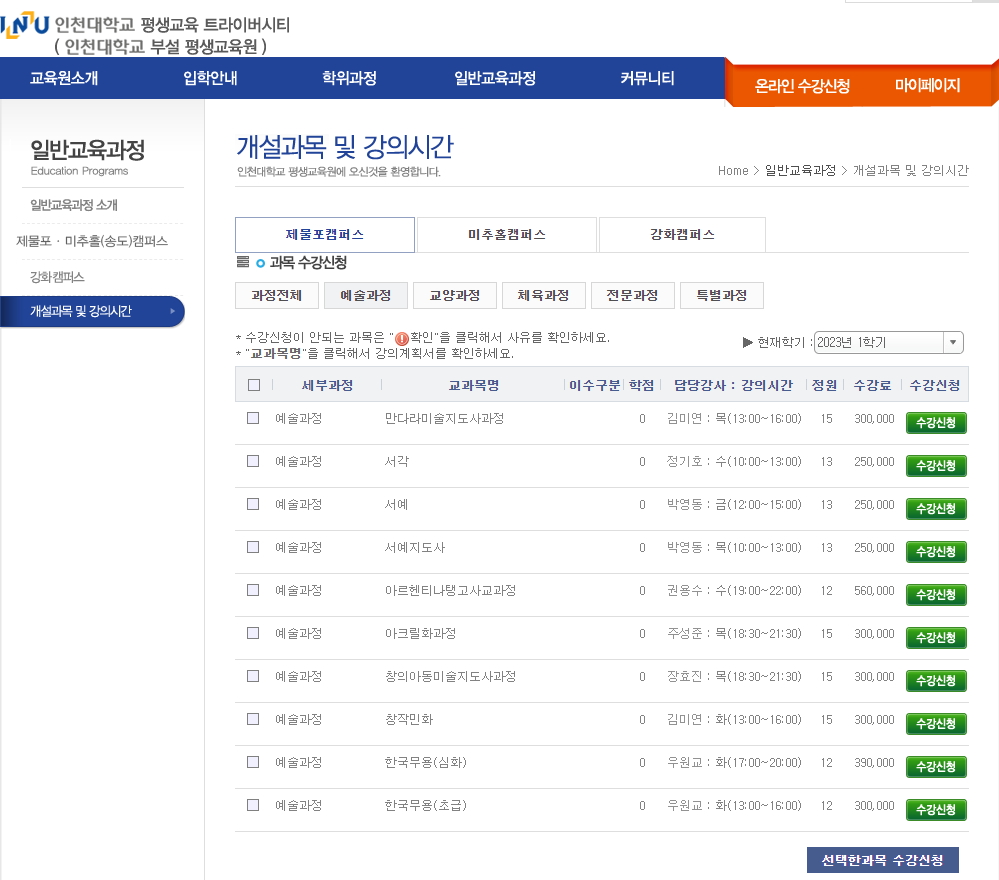Open the 커뮤니티 main menu
This screenshot has width=999, height=880.
[x=647, y=78]
